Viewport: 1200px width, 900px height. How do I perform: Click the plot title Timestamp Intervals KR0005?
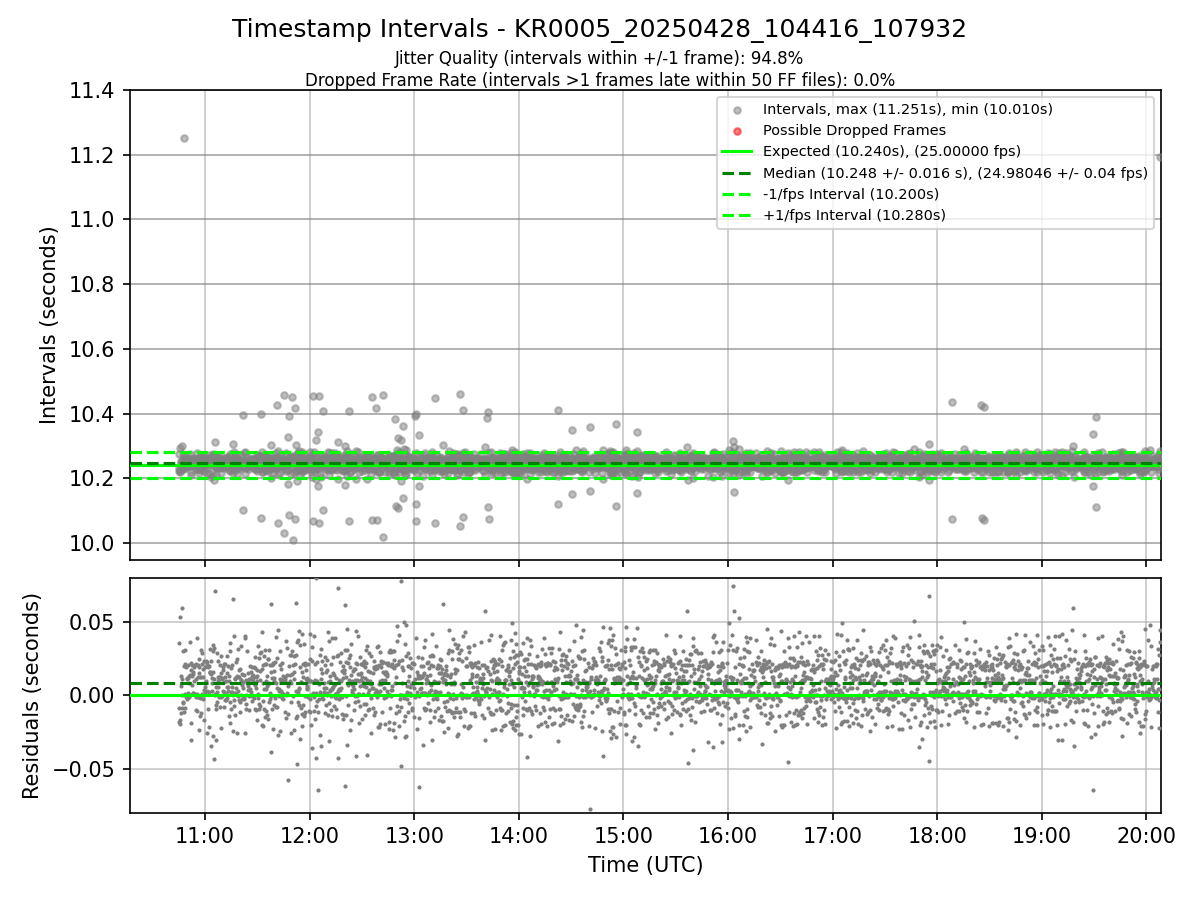coord(599,29)
